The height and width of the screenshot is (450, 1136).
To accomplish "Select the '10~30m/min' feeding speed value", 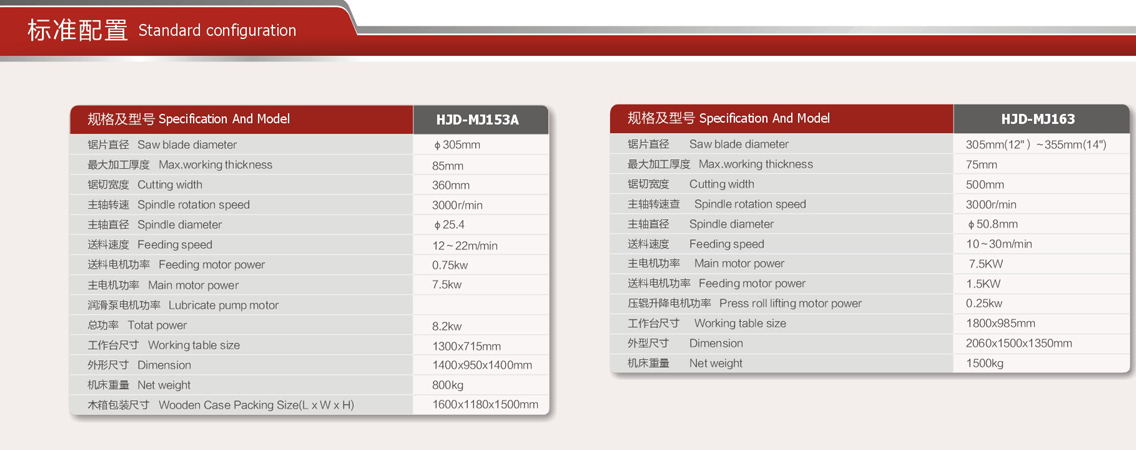I will point(999,244).
